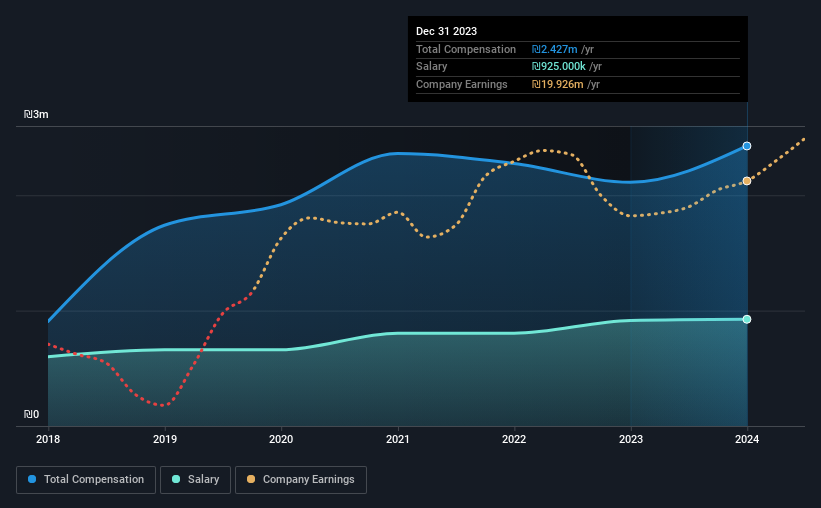821x508 pixels.
Task: Click the 2024 x-axis label
Action: (747, 439)
